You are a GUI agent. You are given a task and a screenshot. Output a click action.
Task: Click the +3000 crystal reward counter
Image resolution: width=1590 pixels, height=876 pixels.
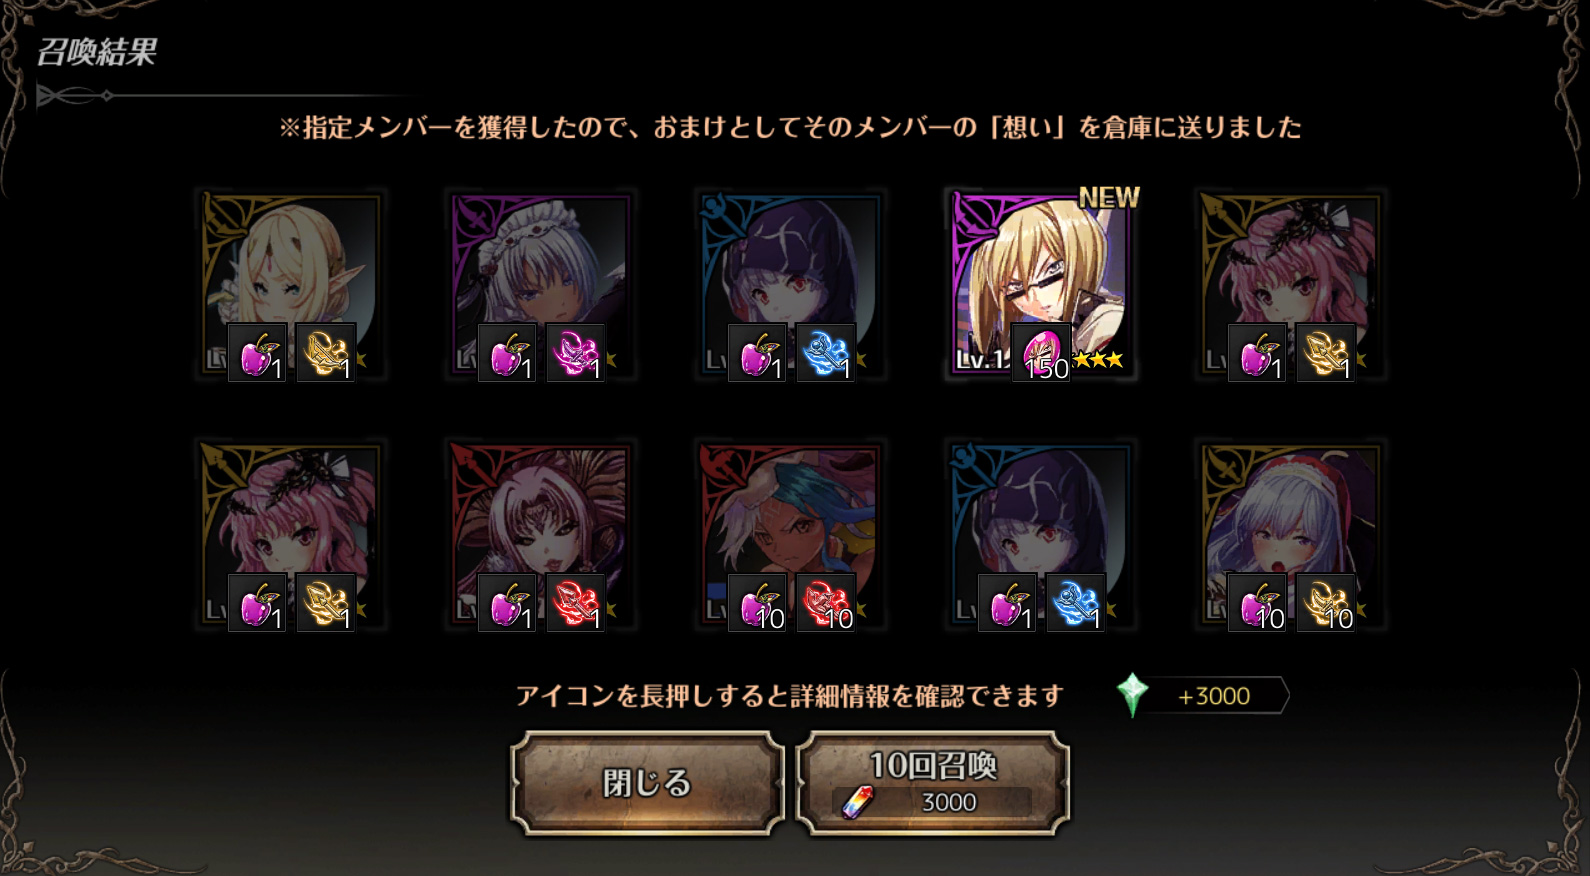1214,696
